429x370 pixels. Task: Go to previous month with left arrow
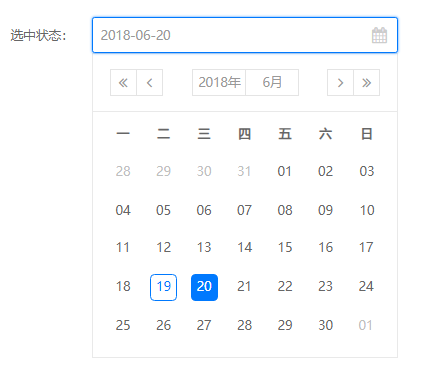150,83
